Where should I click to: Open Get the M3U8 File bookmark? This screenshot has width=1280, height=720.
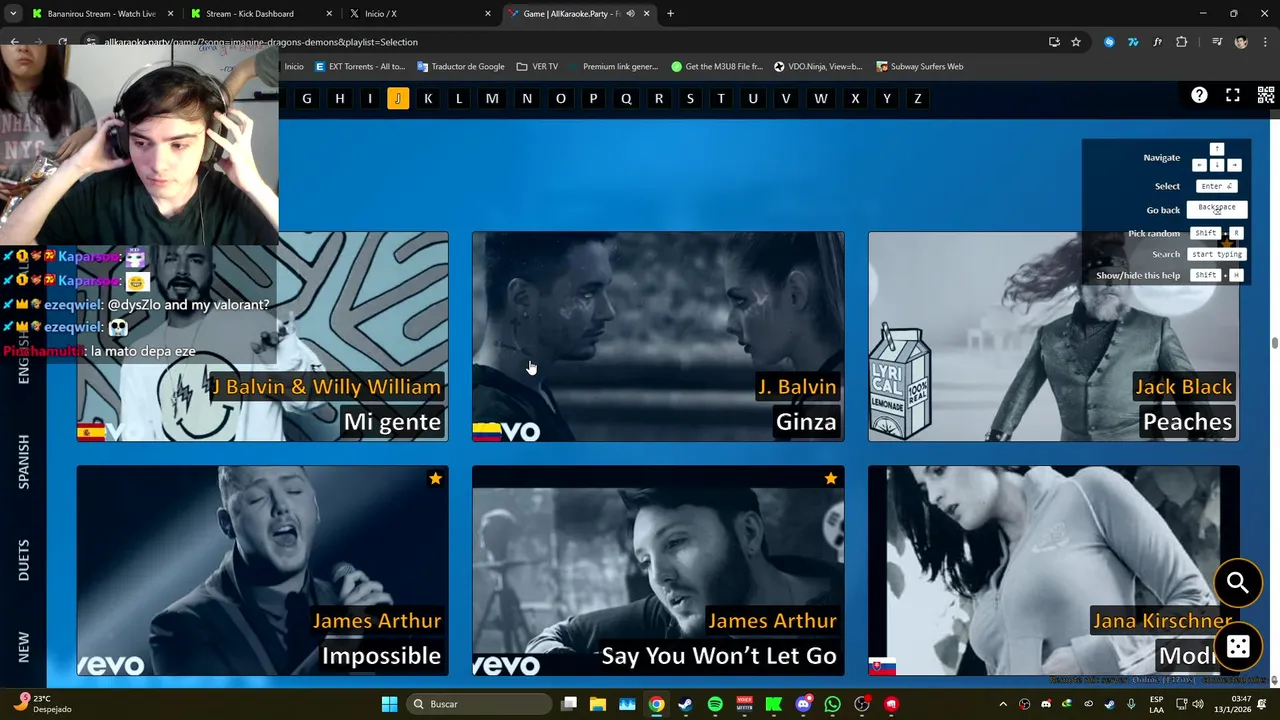click(x=717, y=67)
